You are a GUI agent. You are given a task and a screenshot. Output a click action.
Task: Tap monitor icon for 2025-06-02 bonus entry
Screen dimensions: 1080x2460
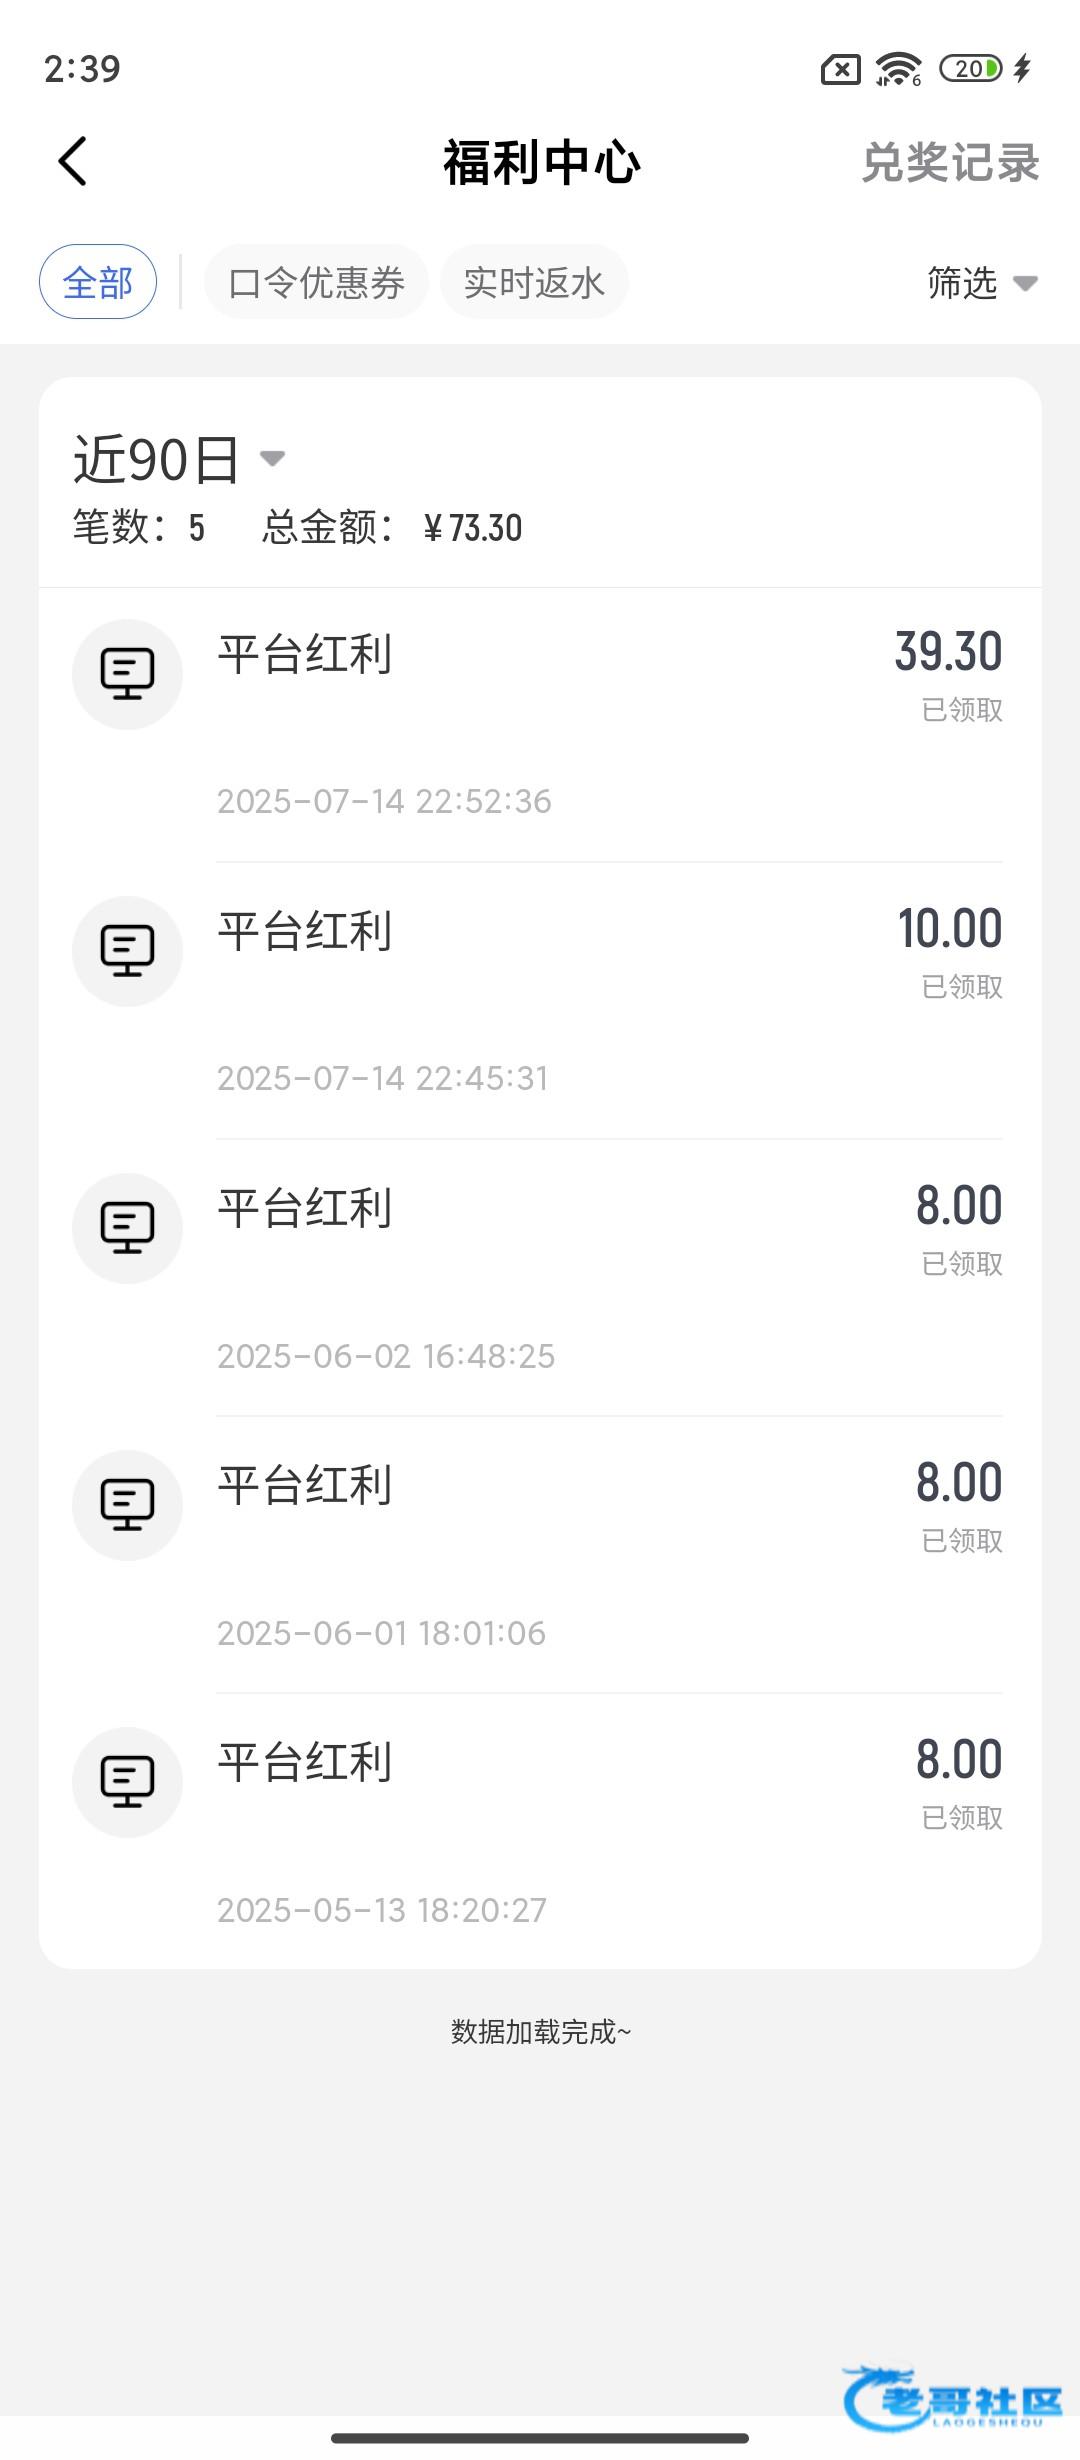(x=127, y=1228)
